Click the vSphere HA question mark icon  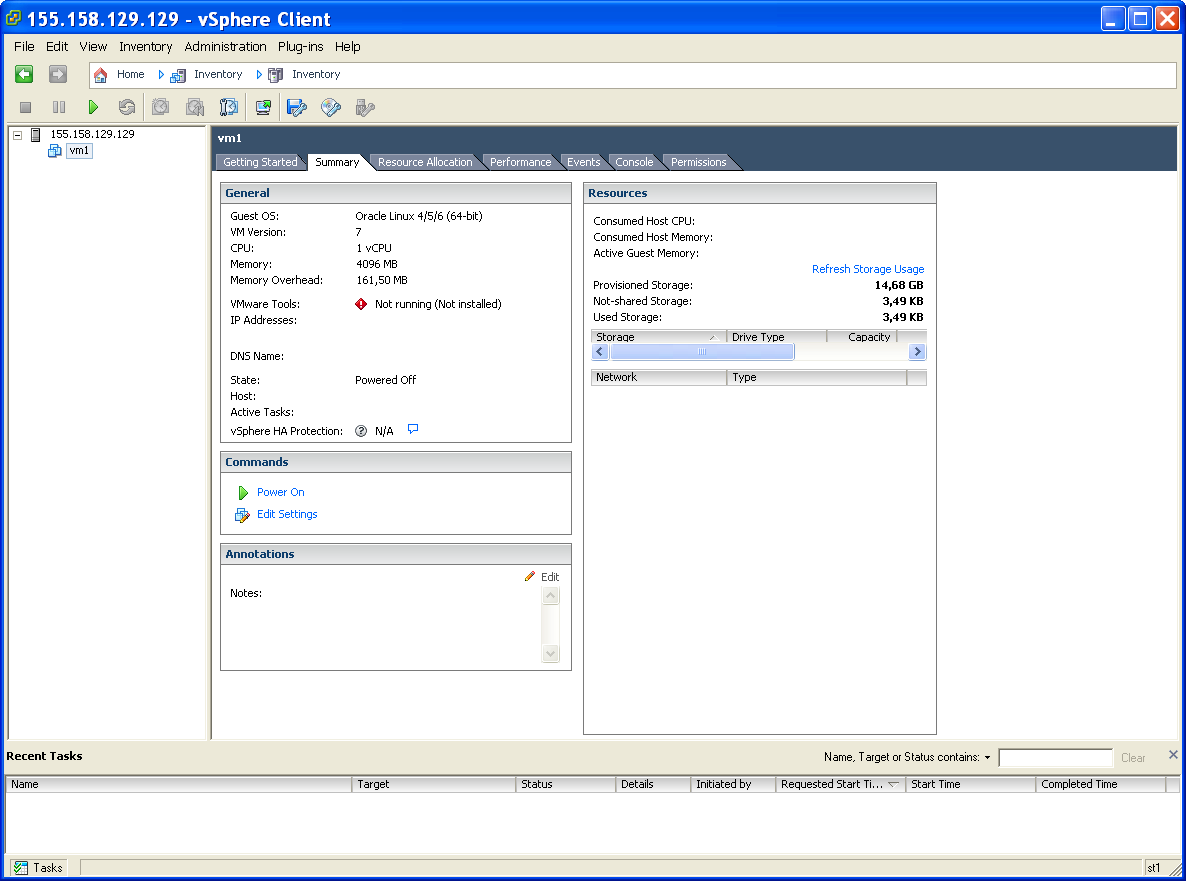(x=361, y=431)
